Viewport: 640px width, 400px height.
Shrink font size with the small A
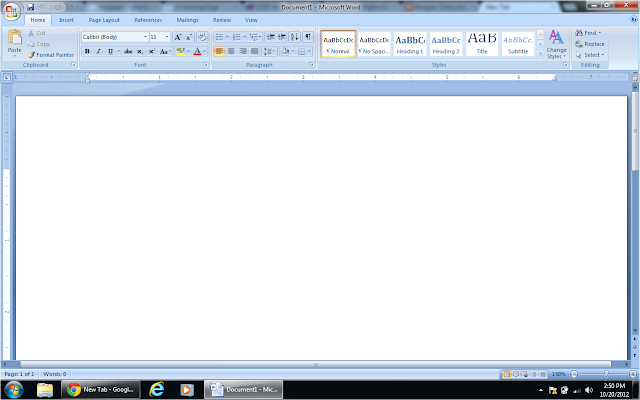(189, 37)
